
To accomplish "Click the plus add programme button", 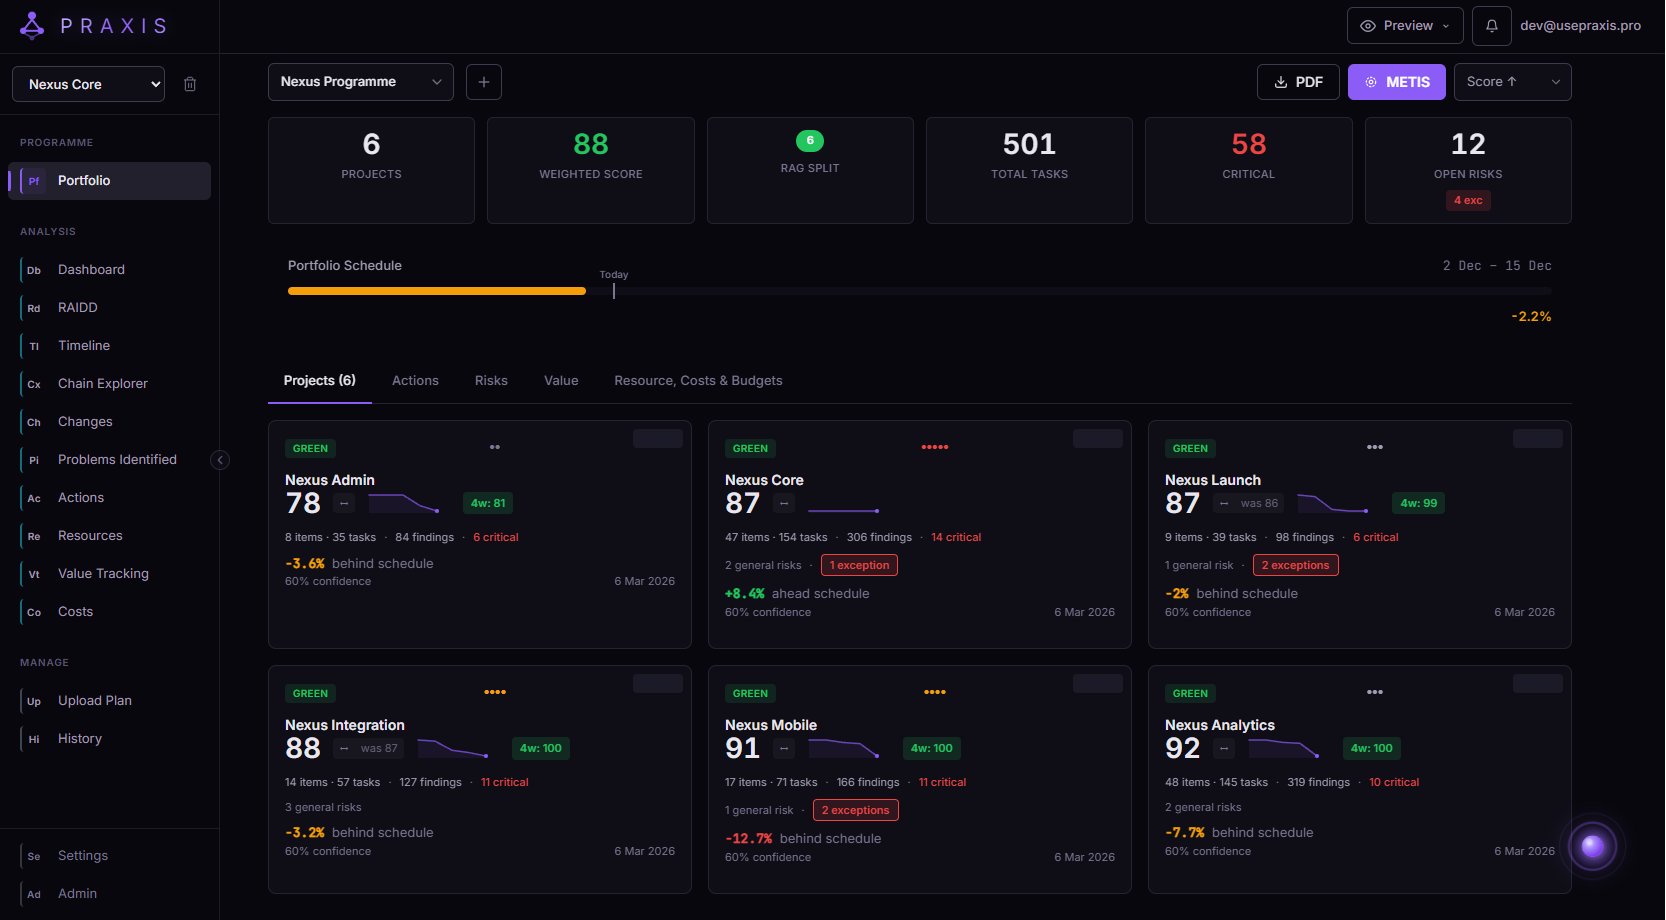I will [x=484, y=82].
